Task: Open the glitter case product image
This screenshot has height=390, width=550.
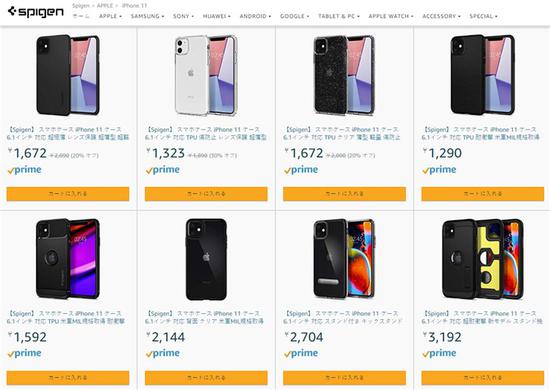Action: click(344, 75)
